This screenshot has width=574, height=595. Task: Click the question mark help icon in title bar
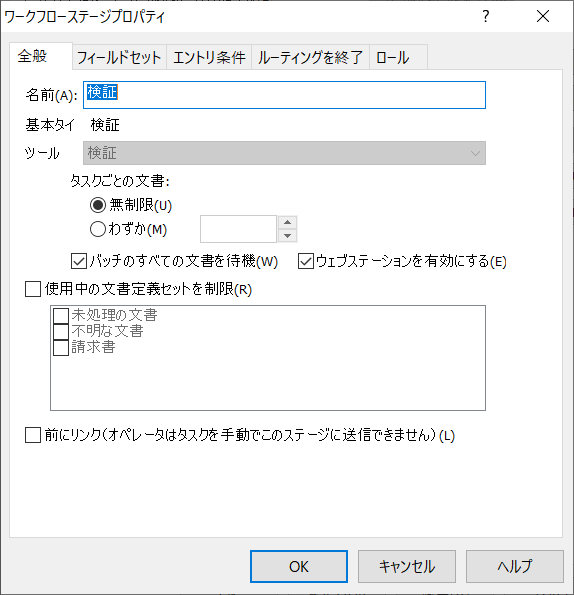tap(486, 16)
